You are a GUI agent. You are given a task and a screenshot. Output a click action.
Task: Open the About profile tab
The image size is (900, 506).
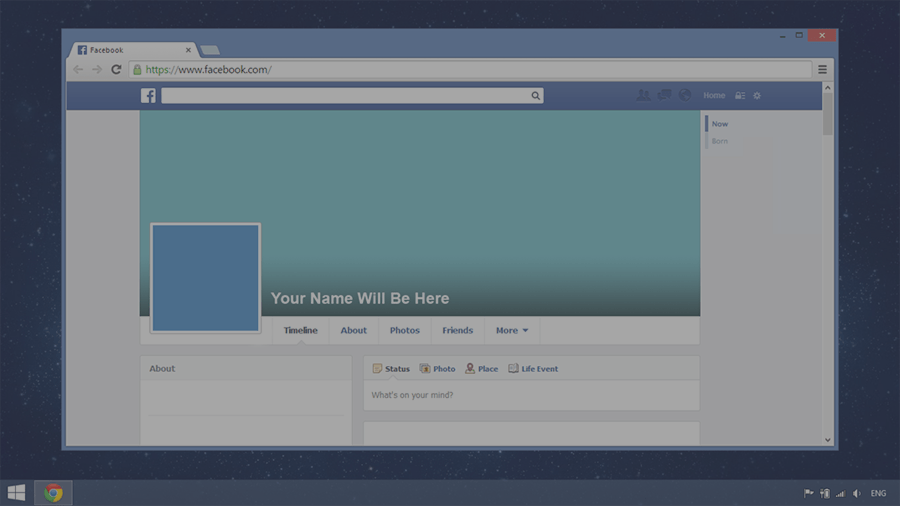tap(354, 330)
